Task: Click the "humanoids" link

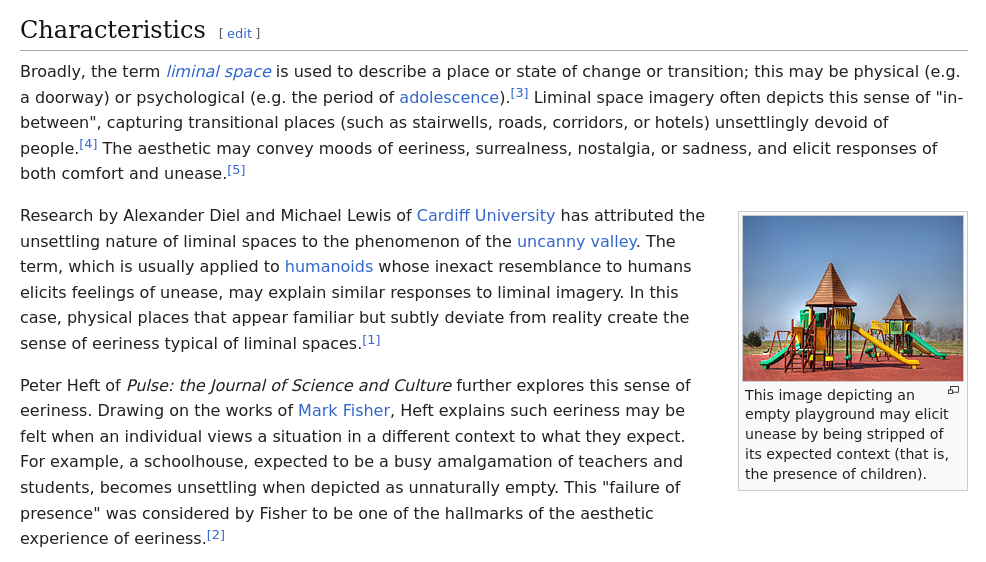Action: [328, 267]
